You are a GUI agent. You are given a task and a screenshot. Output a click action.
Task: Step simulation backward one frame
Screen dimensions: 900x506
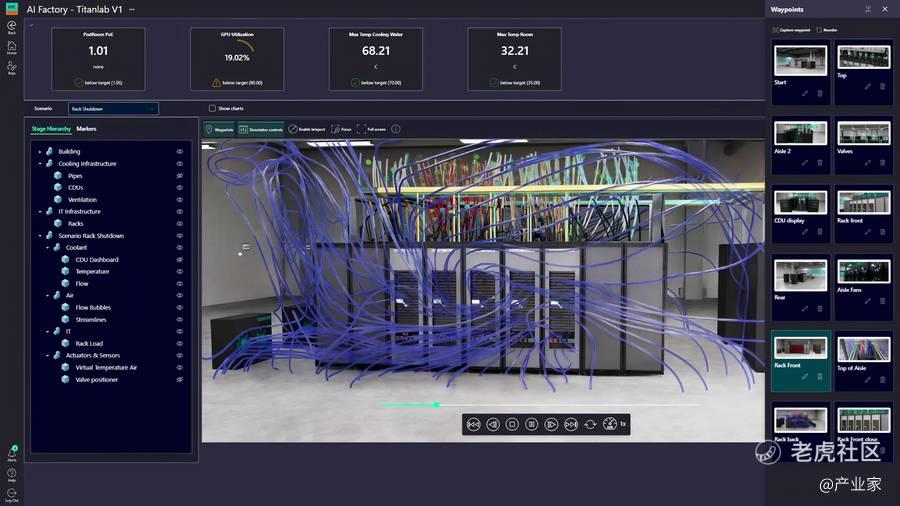tap(492, 425)
